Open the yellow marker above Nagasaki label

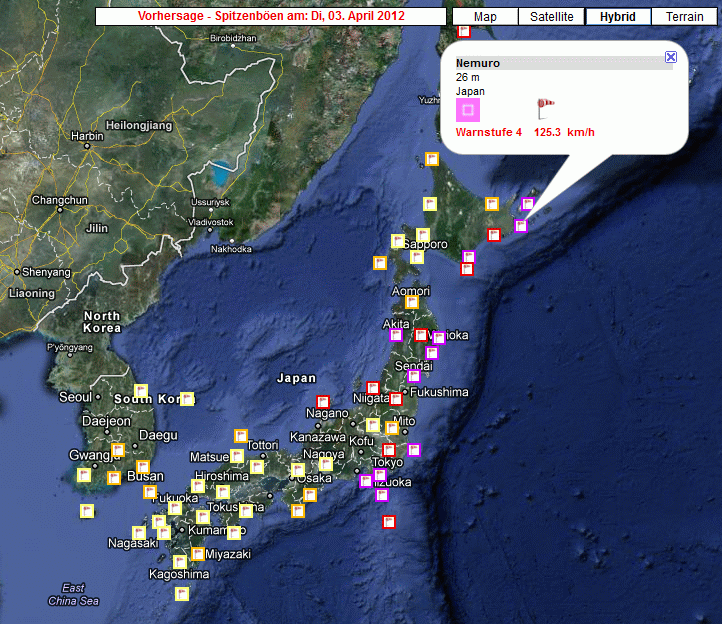tap(139, 533)
